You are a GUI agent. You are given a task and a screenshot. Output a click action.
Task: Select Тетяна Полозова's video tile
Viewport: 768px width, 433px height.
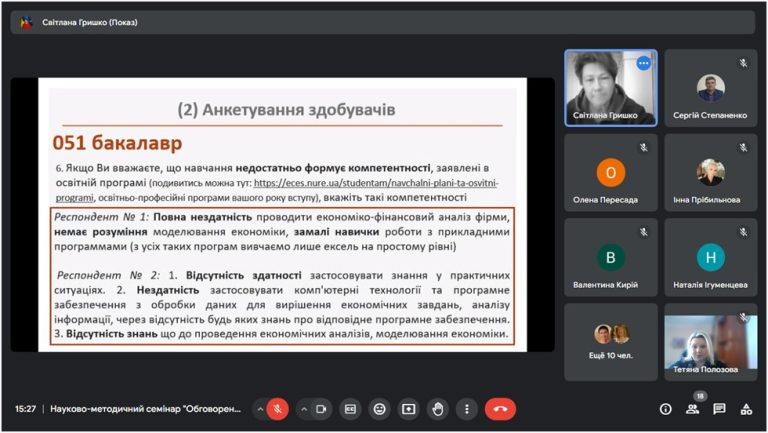(x=711, y=342)
